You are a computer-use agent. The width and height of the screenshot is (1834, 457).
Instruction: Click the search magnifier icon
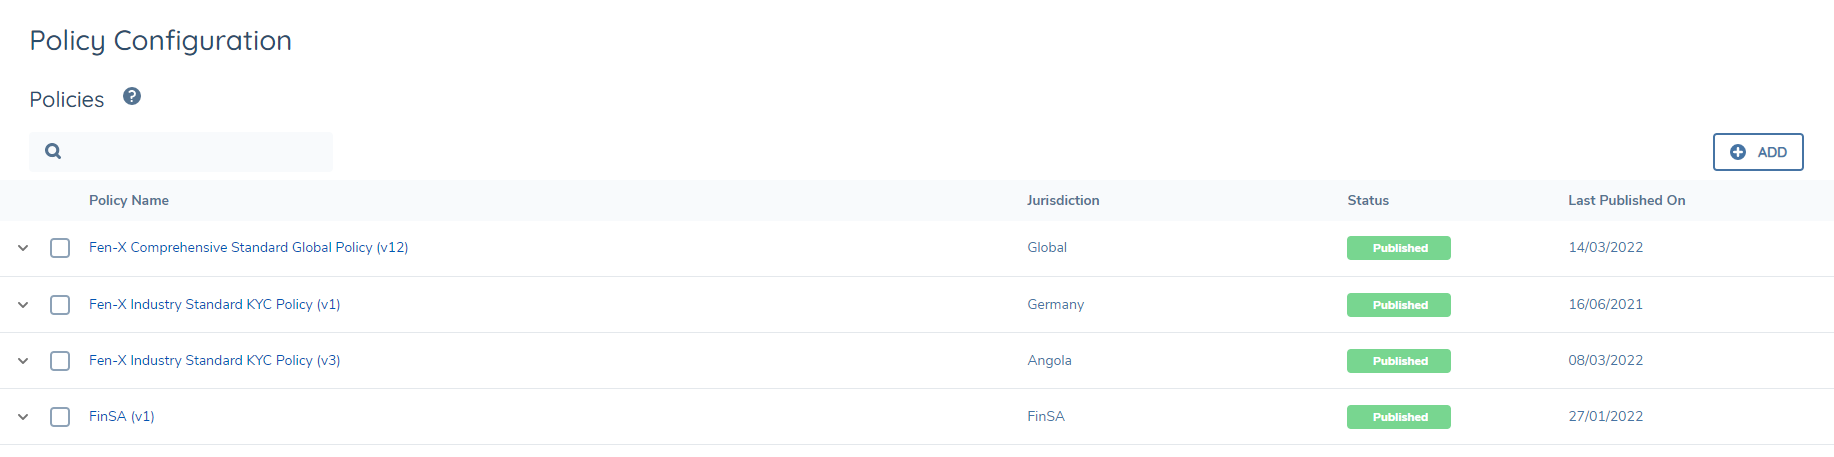pyautogui.click(x=54, y=151)
